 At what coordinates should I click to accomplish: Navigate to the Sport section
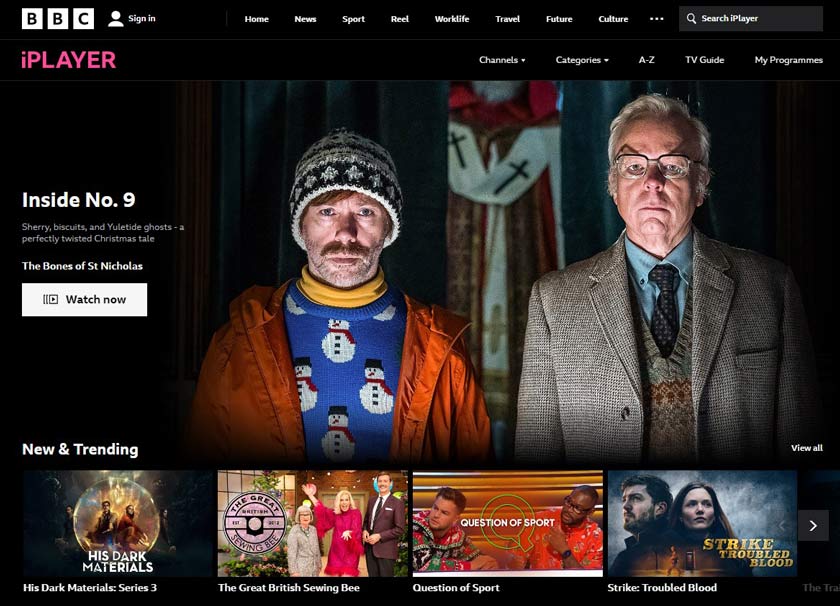353,19
